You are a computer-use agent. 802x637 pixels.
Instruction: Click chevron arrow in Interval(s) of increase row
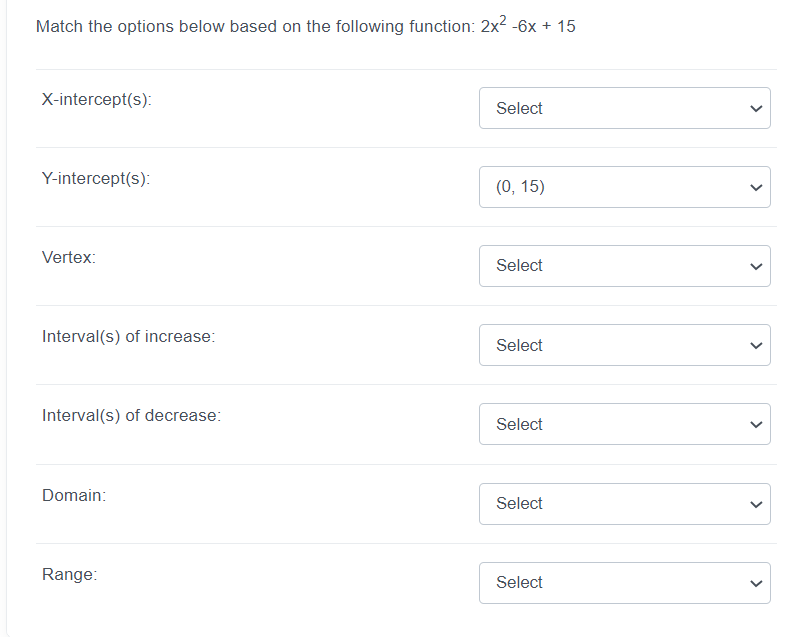point(756,345)
